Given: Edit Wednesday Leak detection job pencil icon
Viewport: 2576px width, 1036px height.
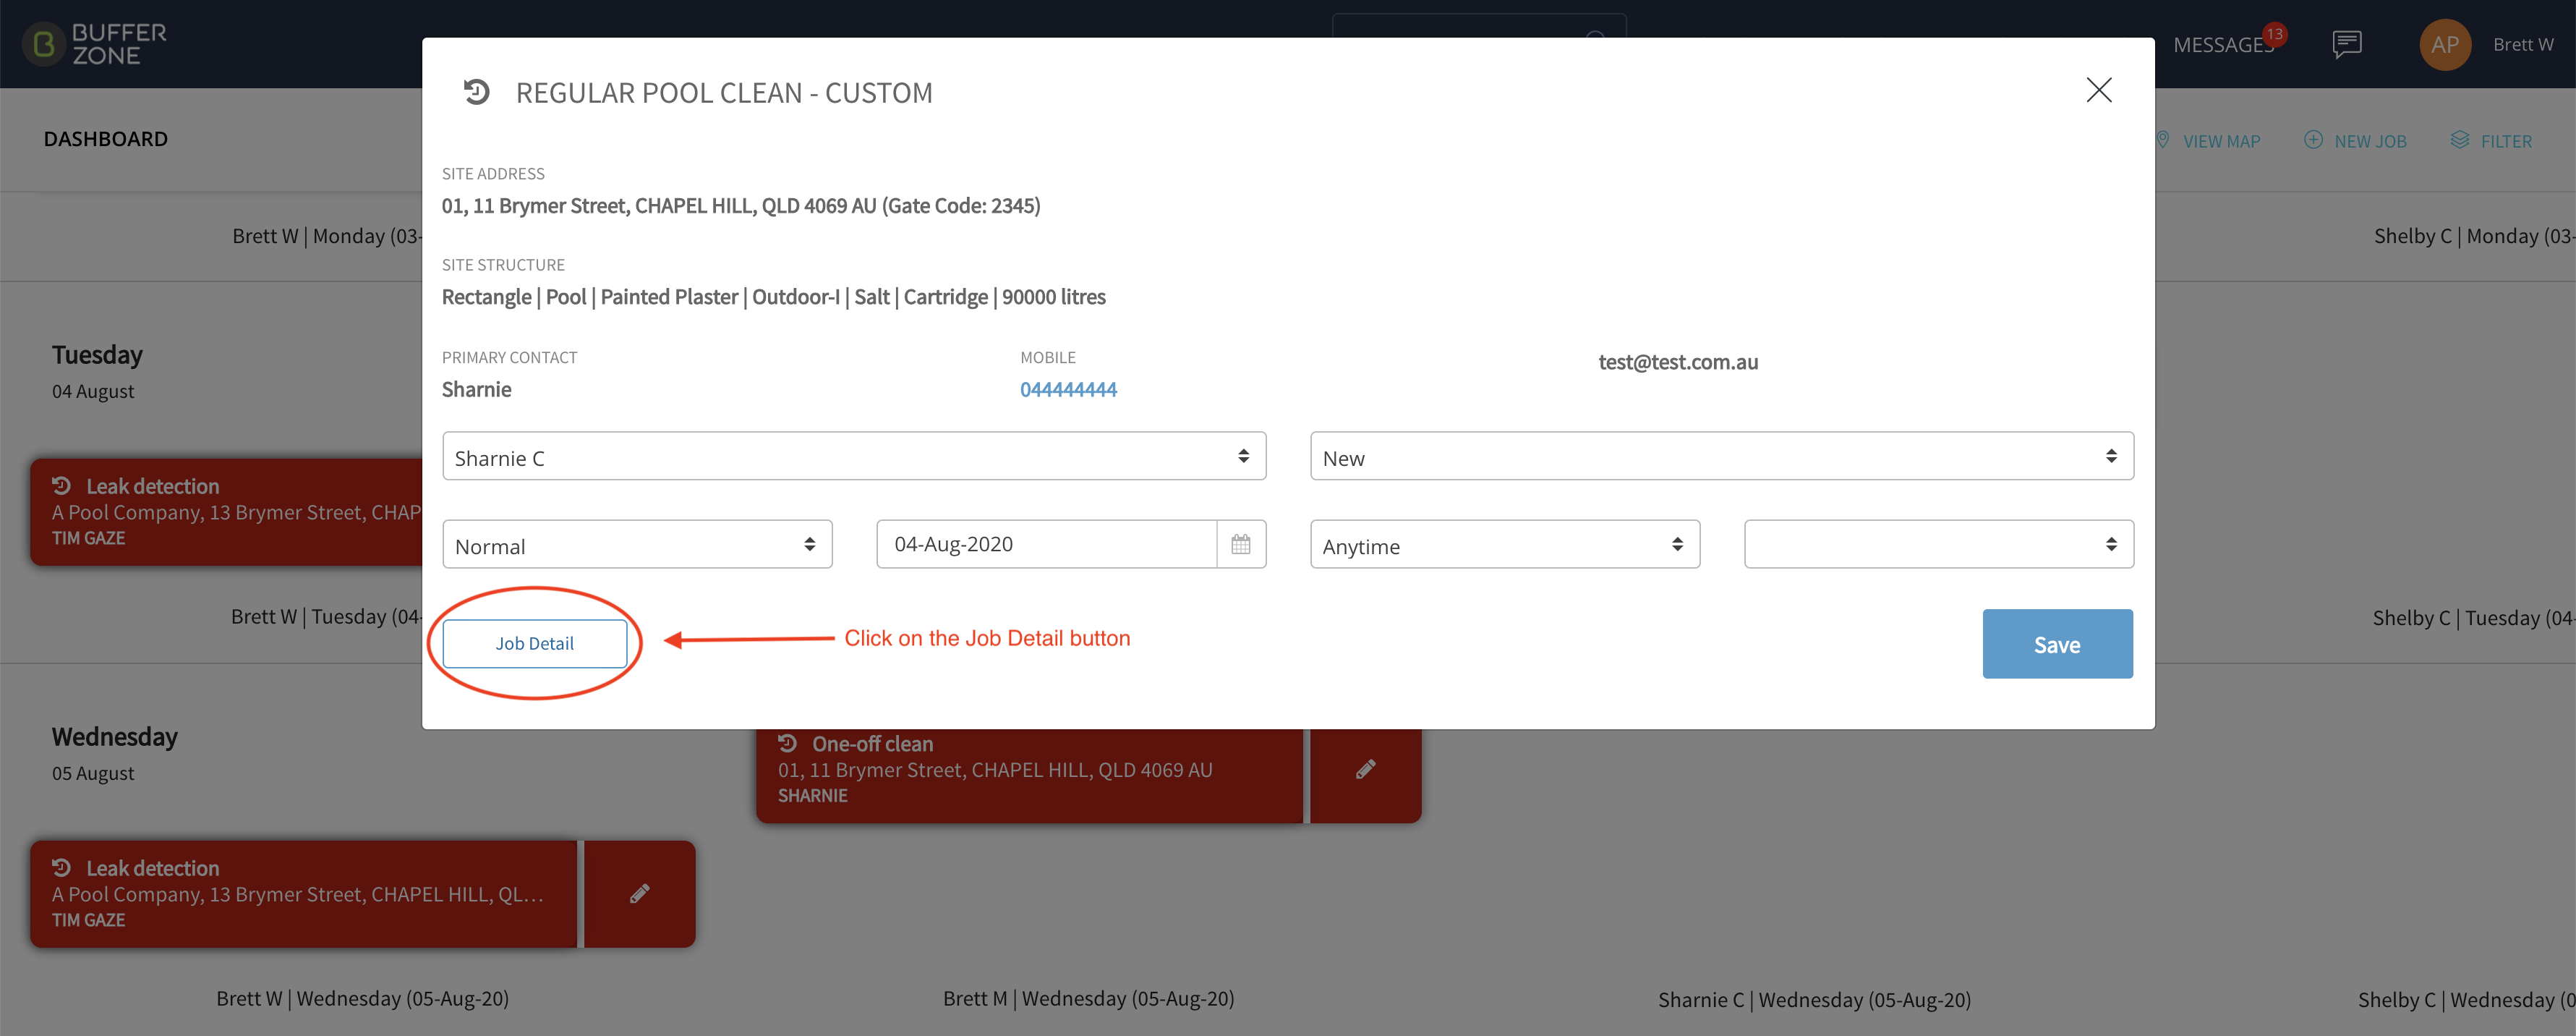Looking at the screenshot, I should 640,894.
